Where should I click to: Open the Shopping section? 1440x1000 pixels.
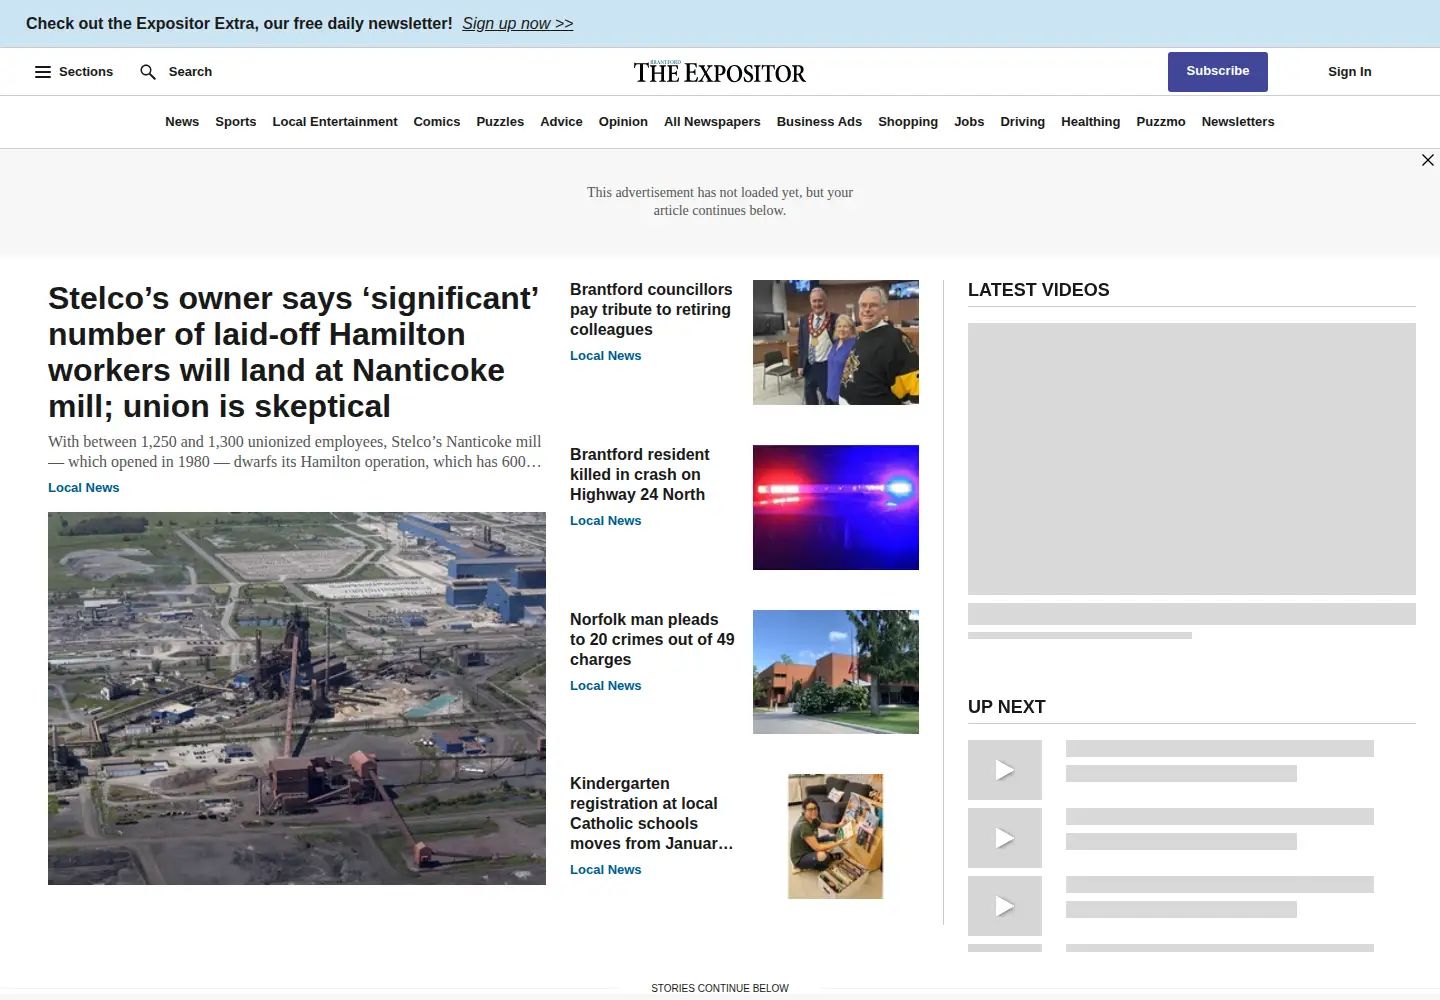(908, 122)
